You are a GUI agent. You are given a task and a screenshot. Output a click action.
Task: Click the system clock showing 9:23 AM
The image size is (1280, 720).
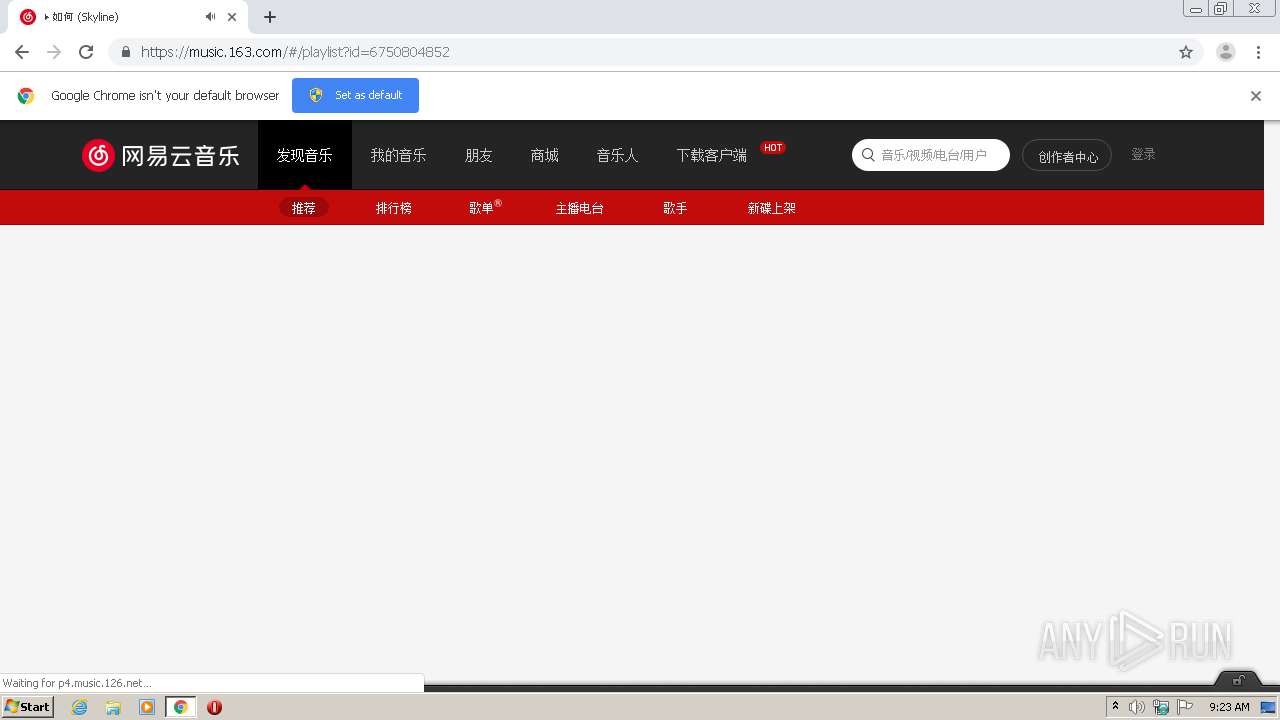[1229, 707]
